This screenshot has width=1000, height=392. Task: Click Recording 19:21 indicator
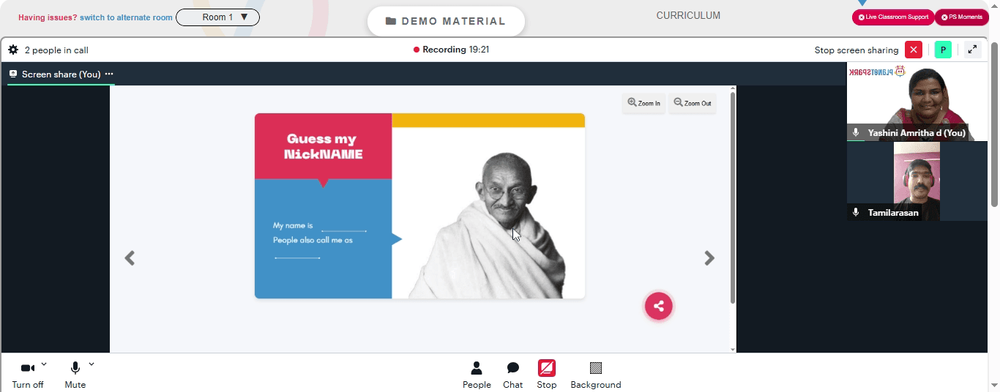(x=452, y=50)
